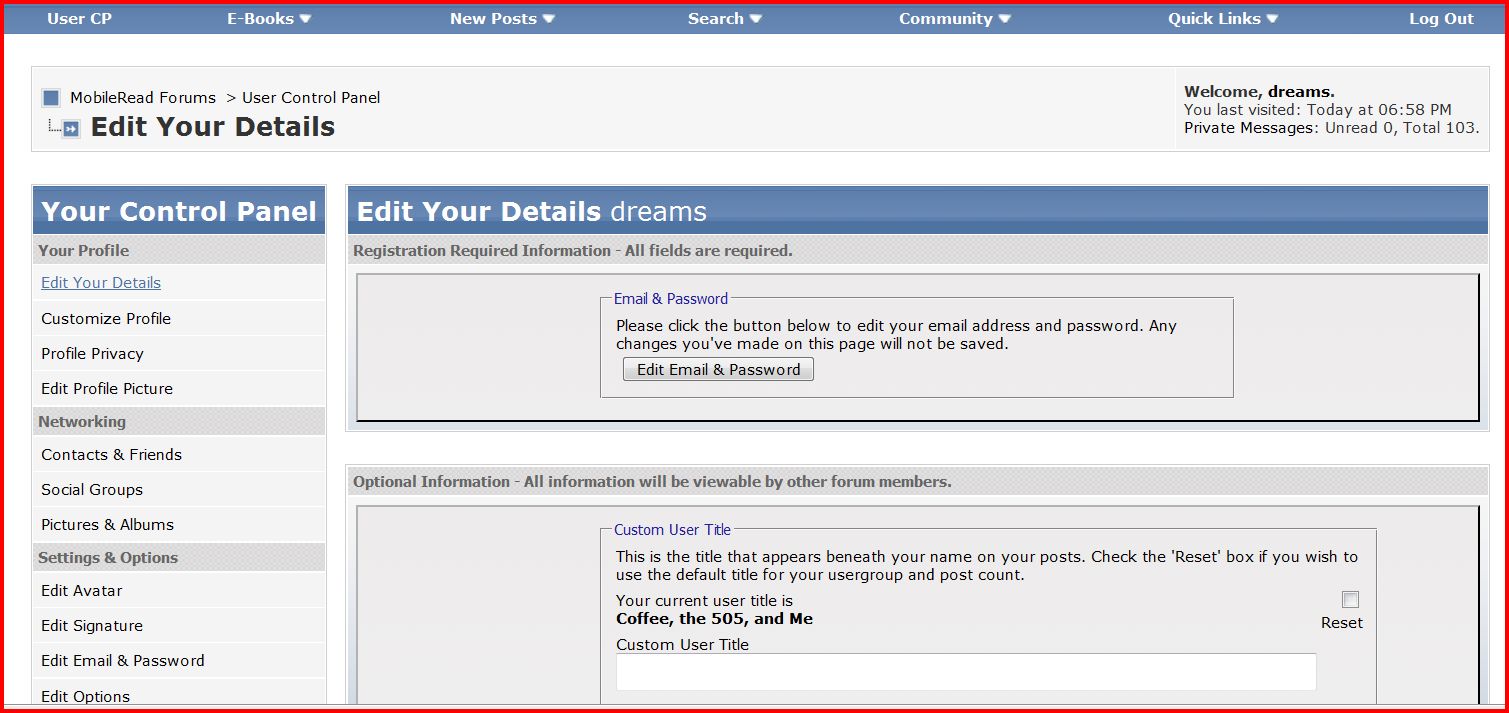Click the 'Settings & Options' section heading
The image size is (1509, 713).
pos(108,558)
